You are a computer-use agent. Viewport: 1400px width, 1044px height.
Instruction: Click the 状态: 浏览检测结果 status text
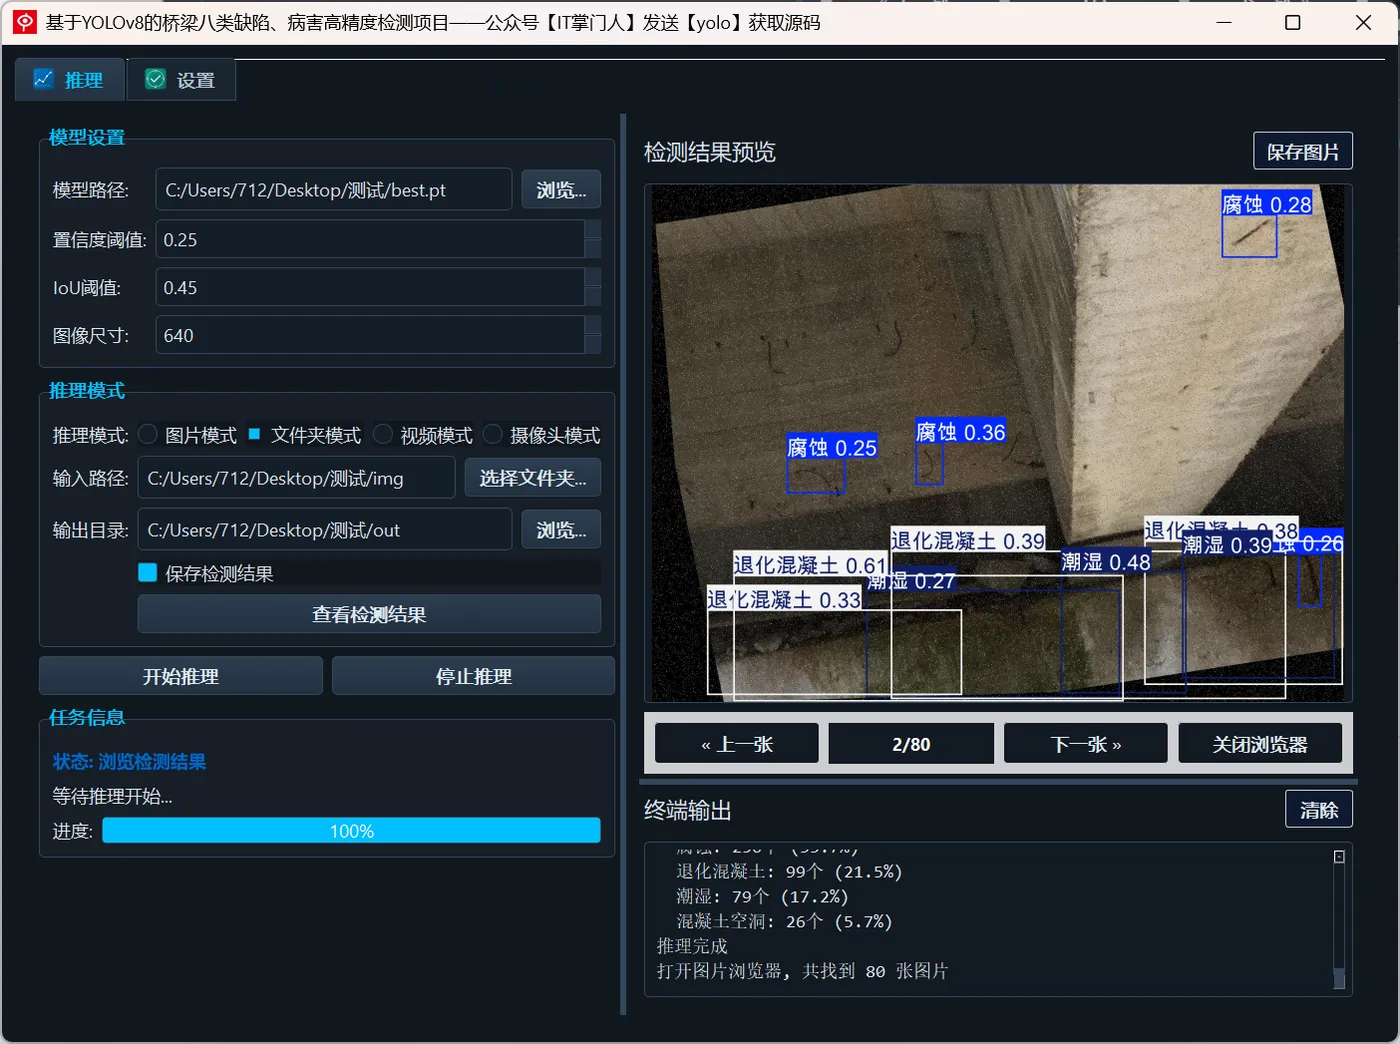coord(129,762)
